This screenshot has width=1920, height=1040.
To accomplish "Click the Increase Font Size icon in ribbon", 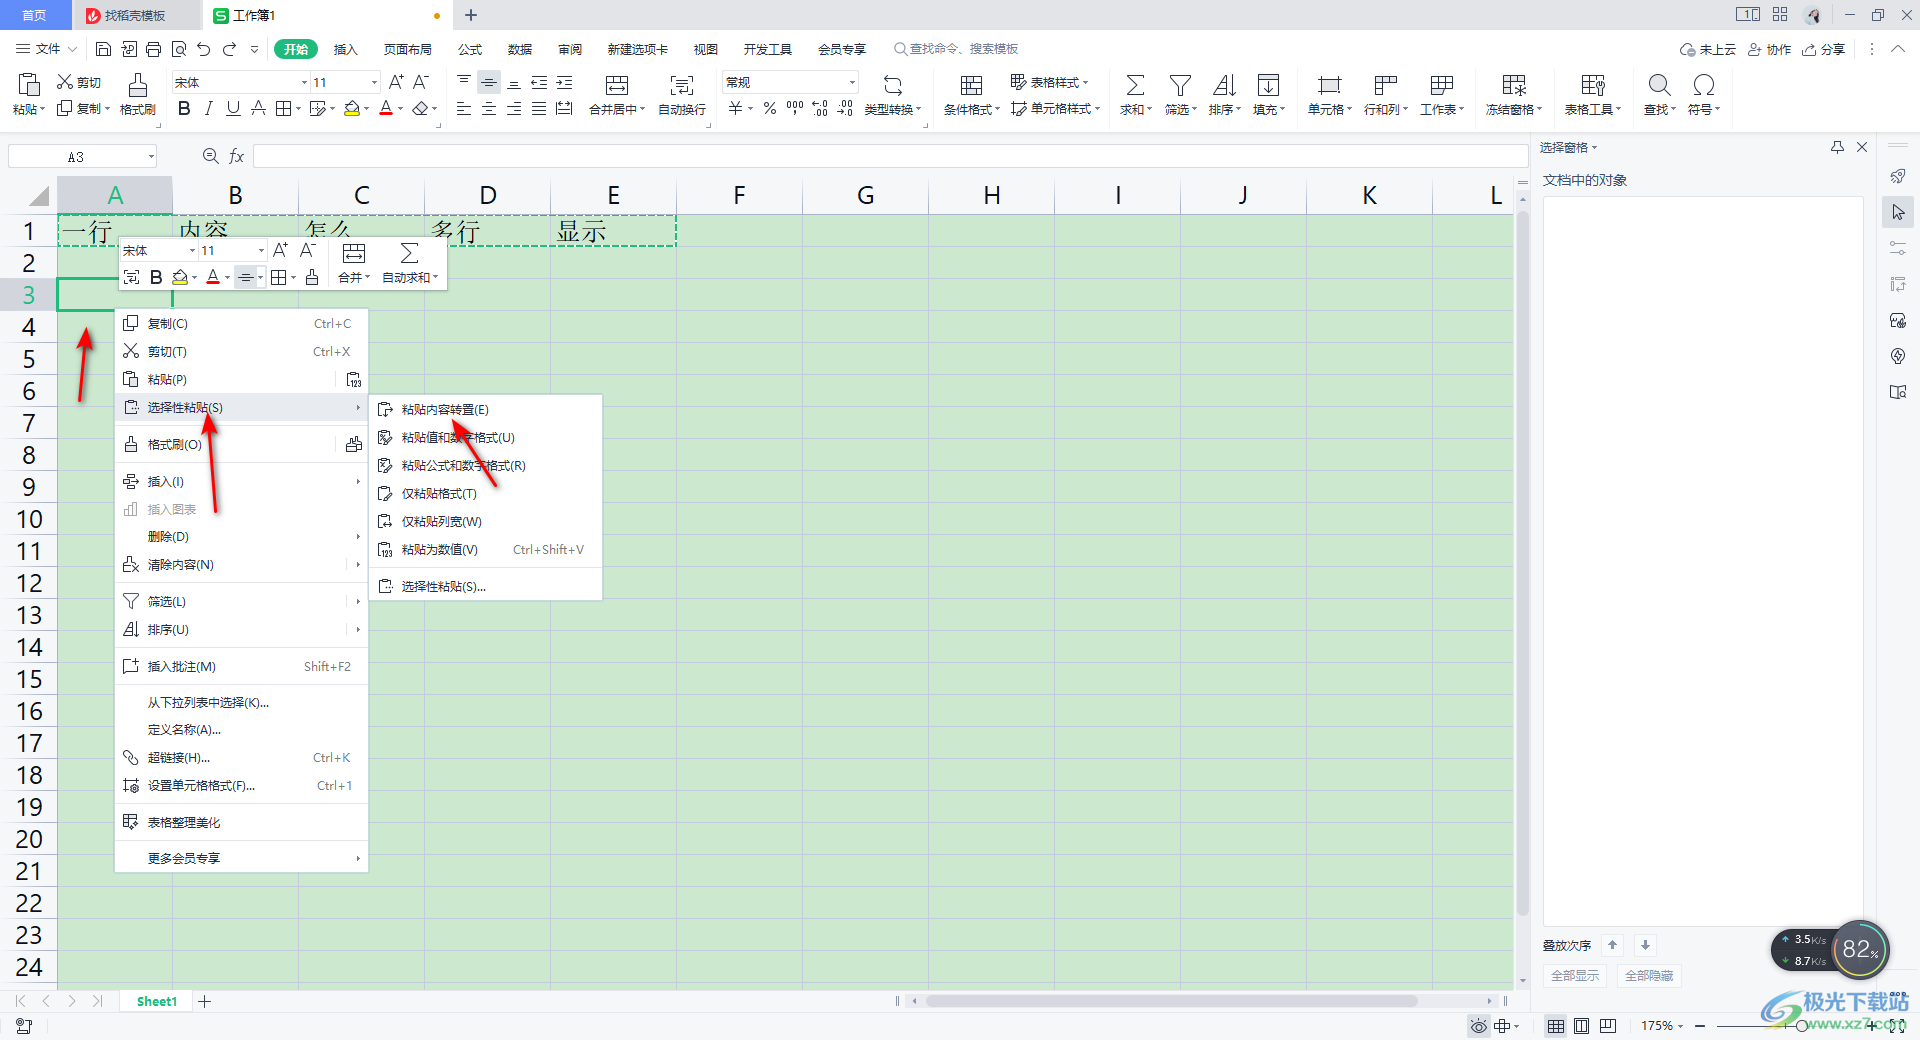I will (396, 82).
